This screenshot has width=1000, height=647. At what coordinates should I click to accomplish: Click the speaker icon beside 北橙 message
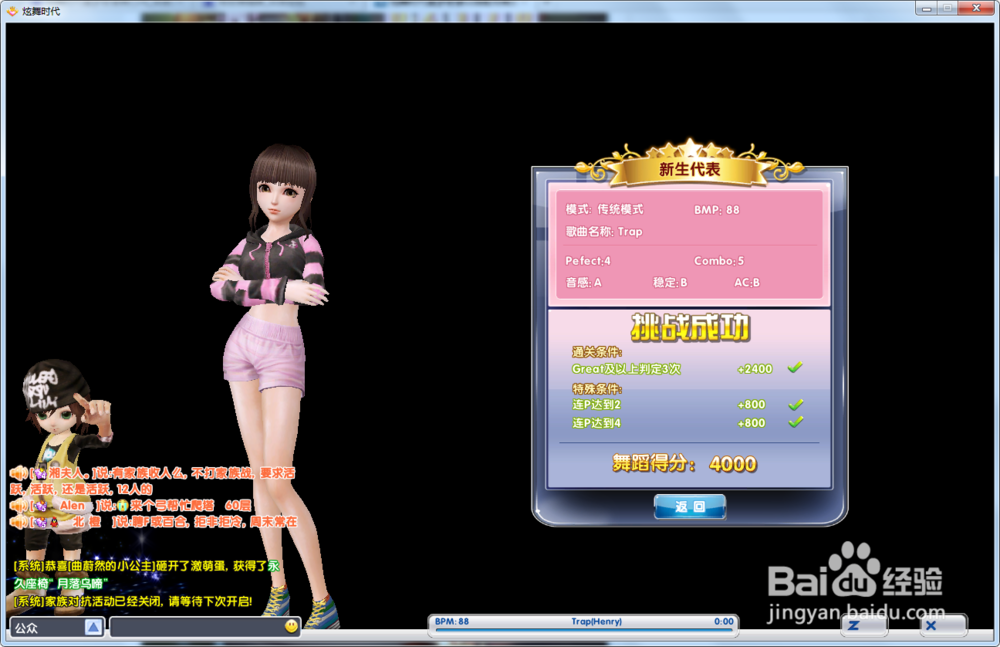coord(18,522)
